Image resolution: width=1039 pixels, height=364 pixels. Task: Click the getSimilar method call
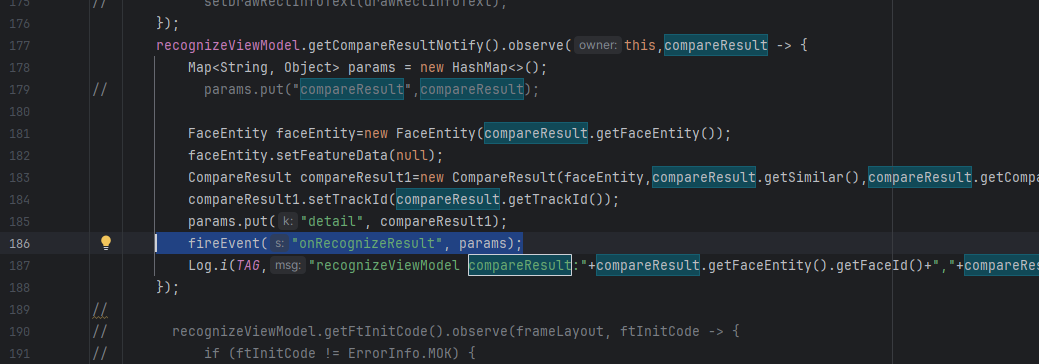[x=804, y=178]
